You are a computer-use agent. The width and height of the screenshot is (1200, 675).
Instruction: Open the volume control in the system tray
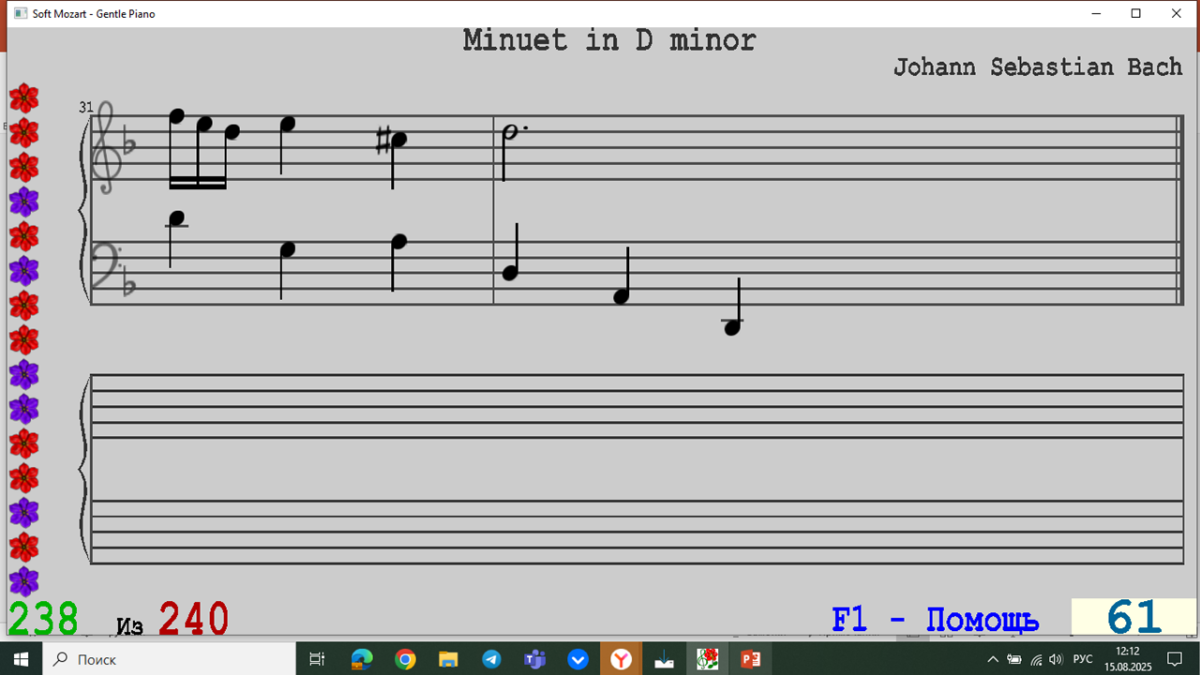click(x=1055, y=659)
